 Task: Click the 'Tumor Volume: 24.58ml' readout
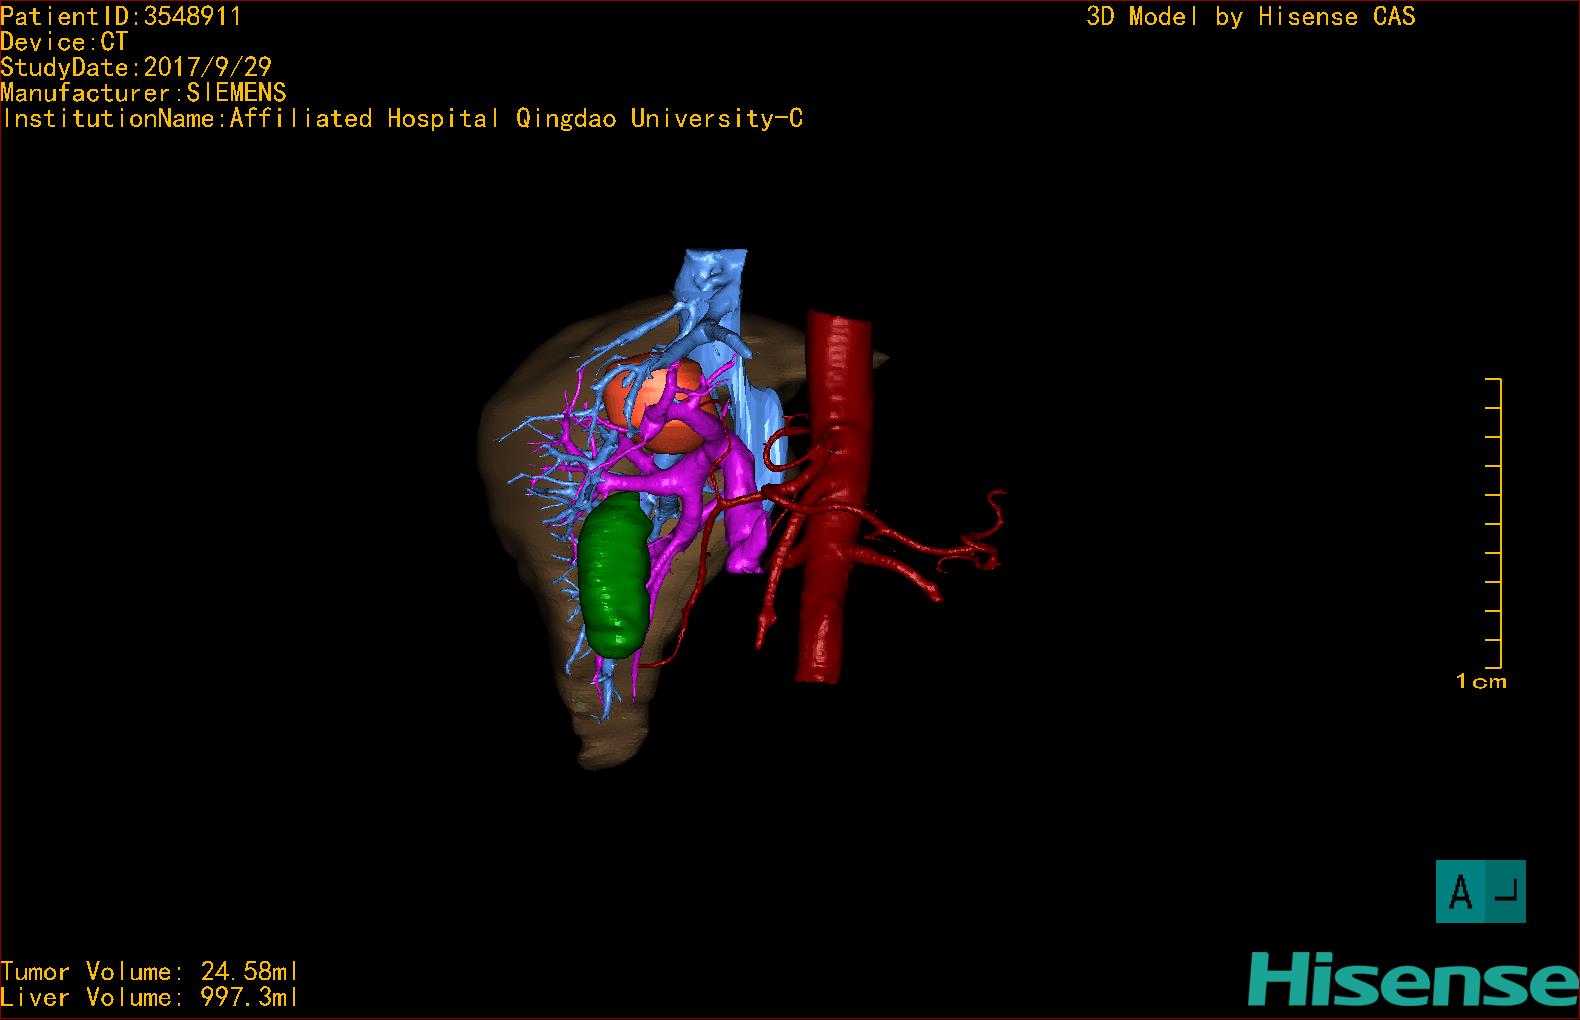pos(149,972)
